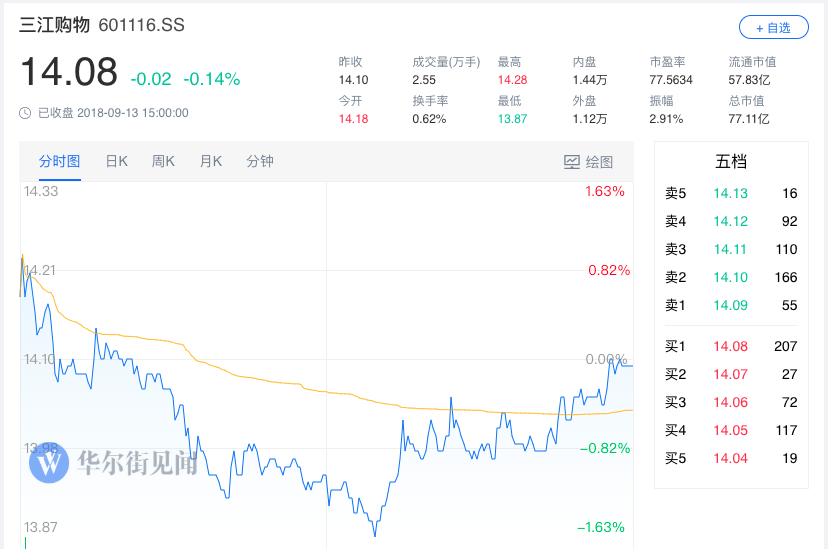Image resolution: width=828 pixels, height=549 pixels.
Task: Click the clock icon beside 已收盘
Action: 25,113
